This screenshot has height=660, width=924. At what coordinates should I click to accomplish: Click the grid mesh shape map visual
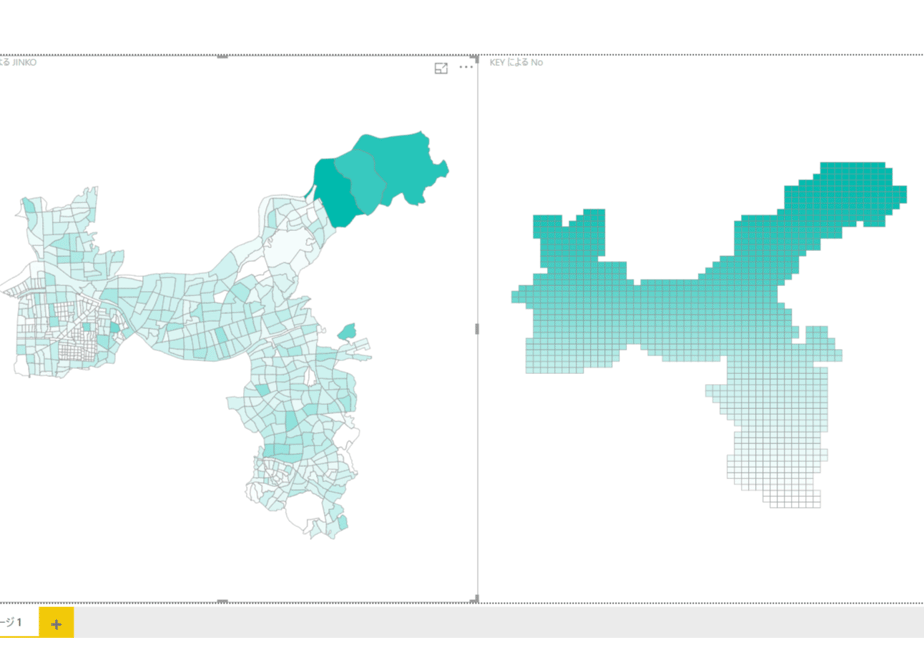coord(707,333)
